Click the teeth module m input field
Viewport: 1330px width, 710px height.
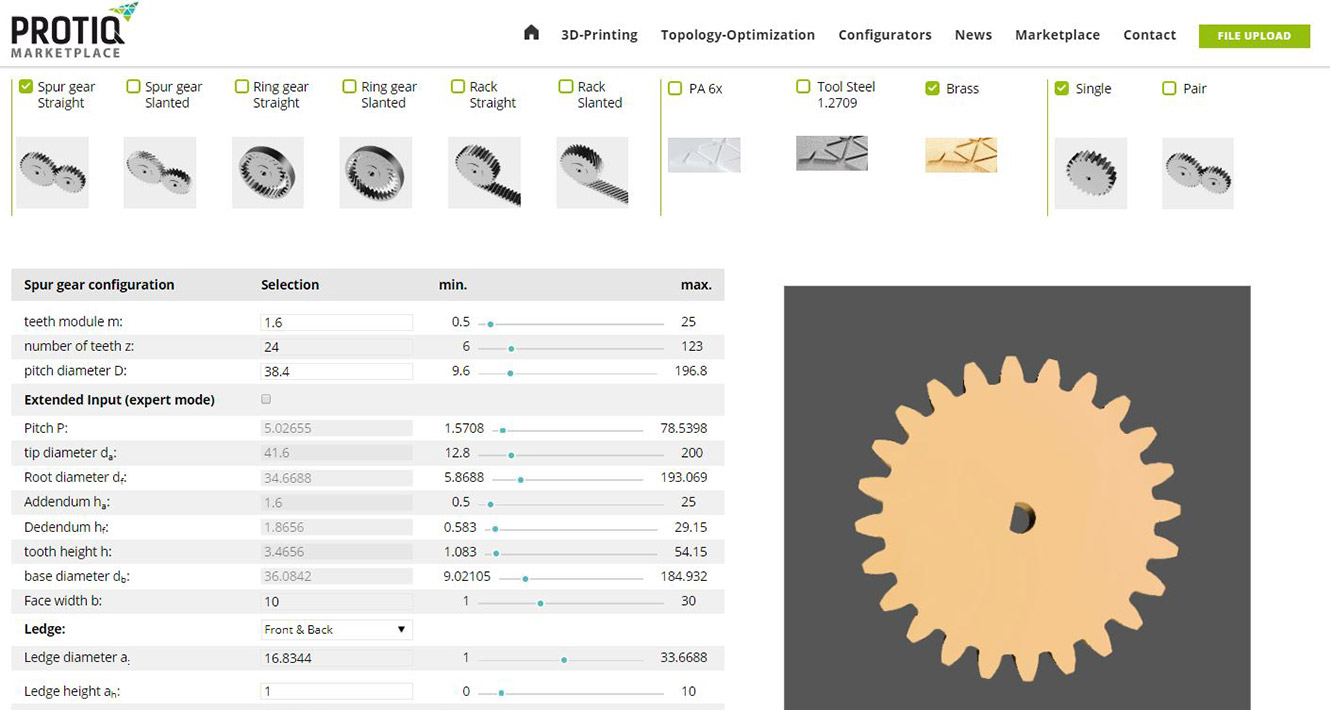[336, 323]
